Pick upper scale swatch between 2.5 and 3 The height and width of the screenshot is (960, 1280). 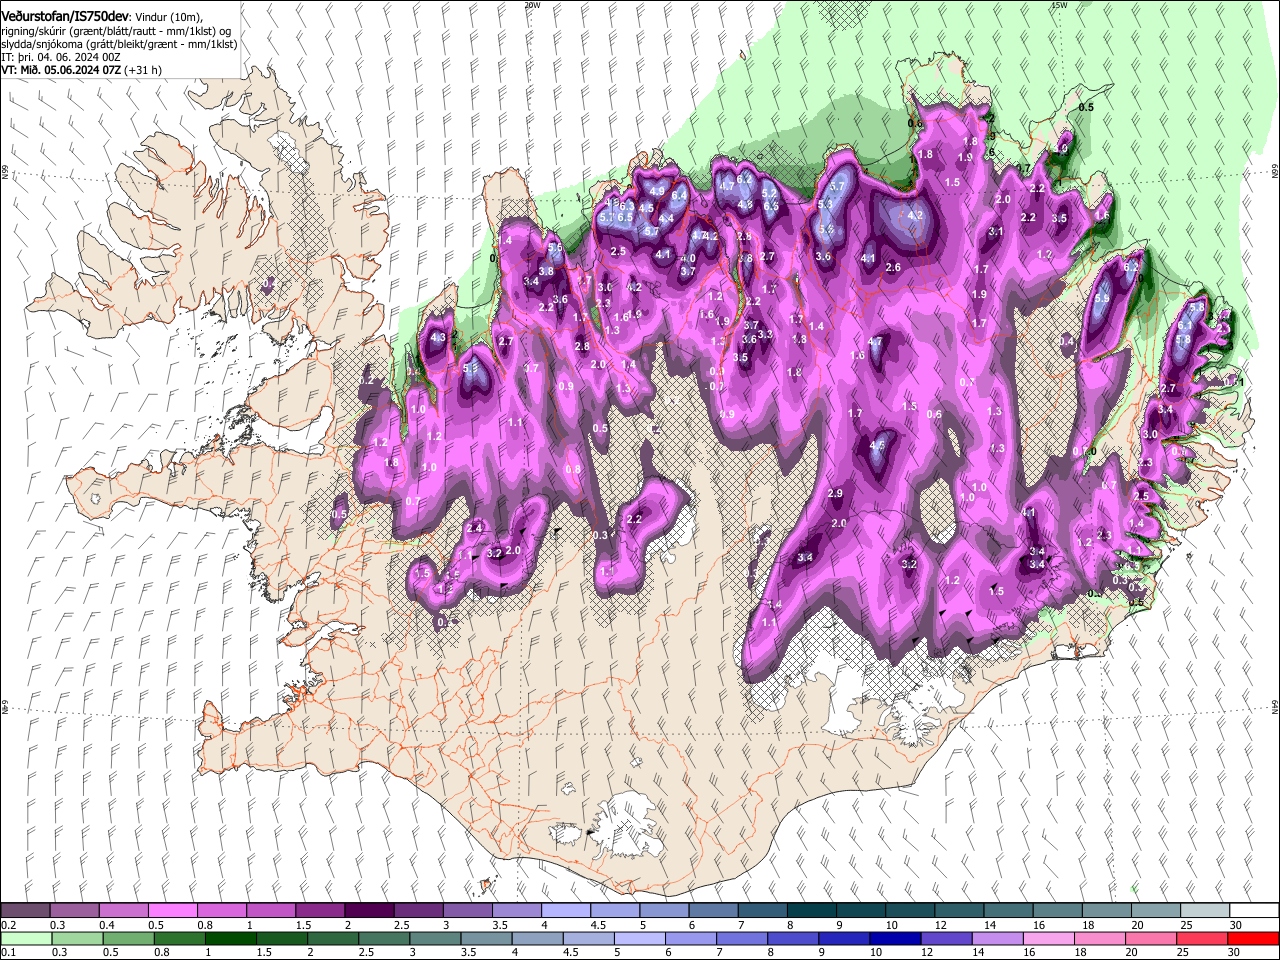point(417,911)
